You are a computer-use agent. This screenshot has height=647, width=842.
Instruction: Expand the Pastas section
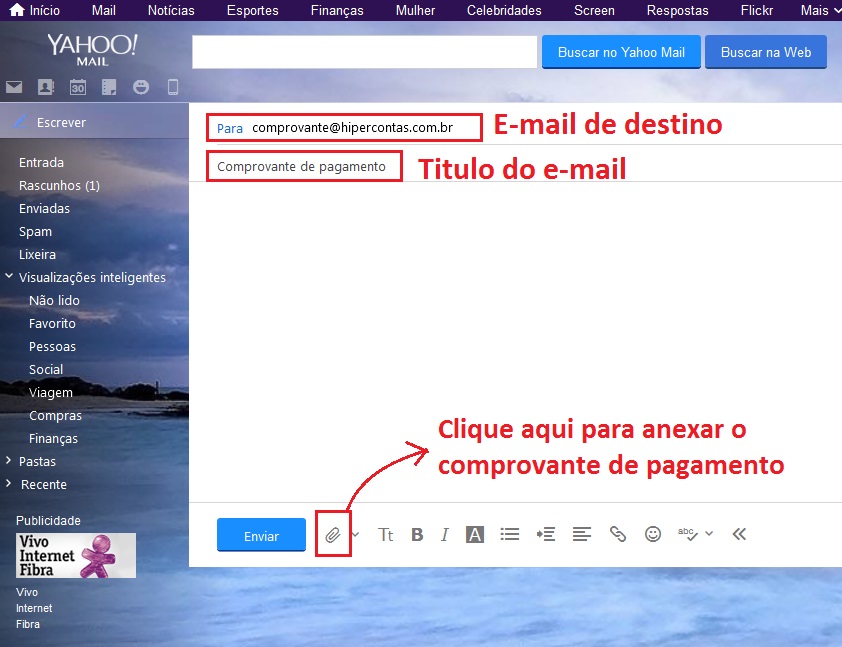coord(9,461)
